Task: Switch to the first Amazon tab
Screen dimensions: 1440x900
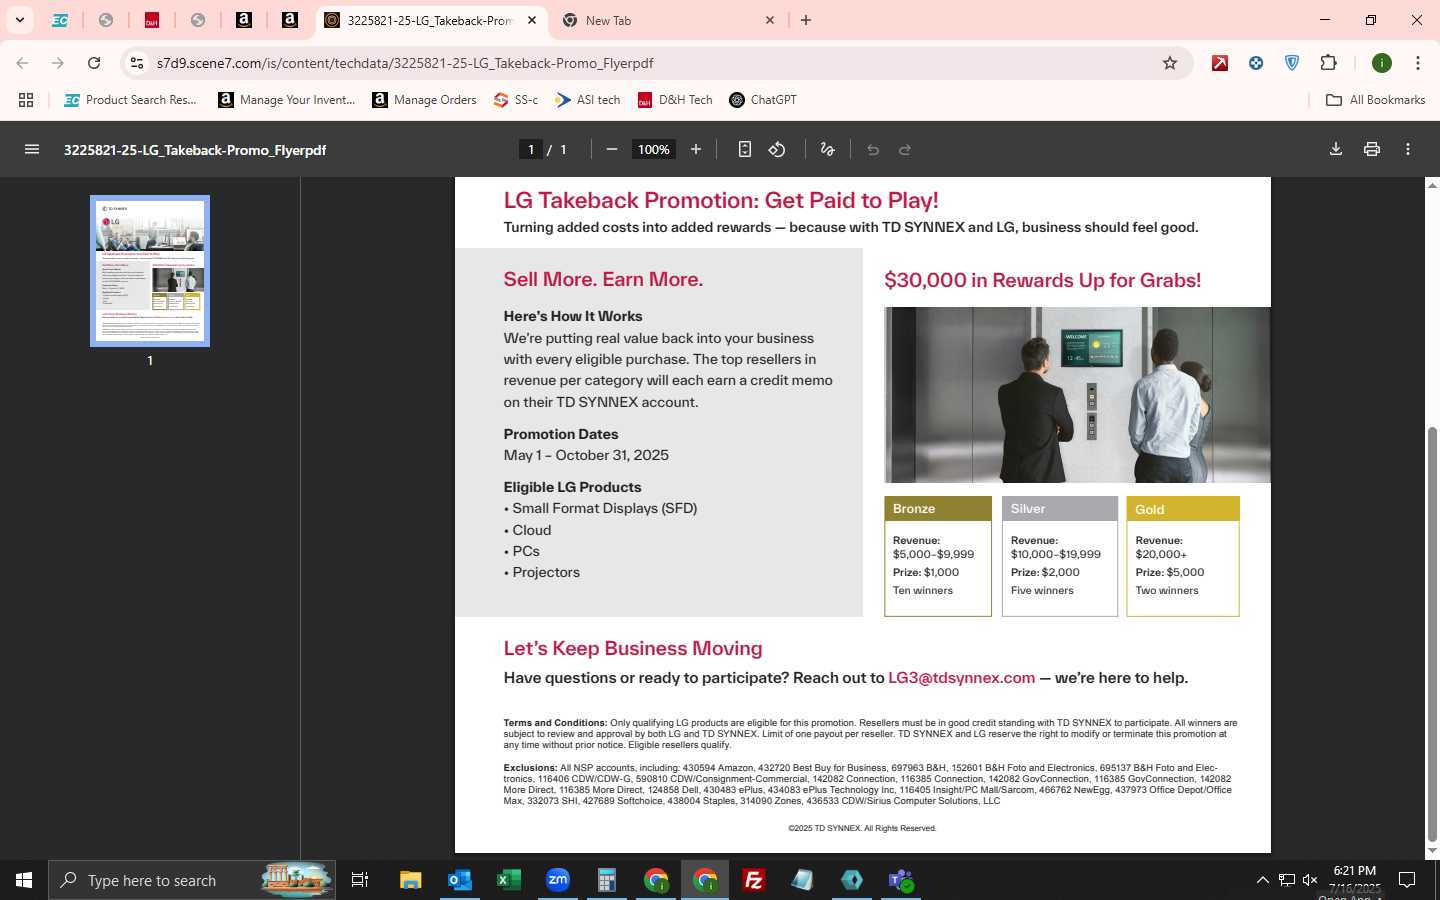Action: [x=244, y=20]
